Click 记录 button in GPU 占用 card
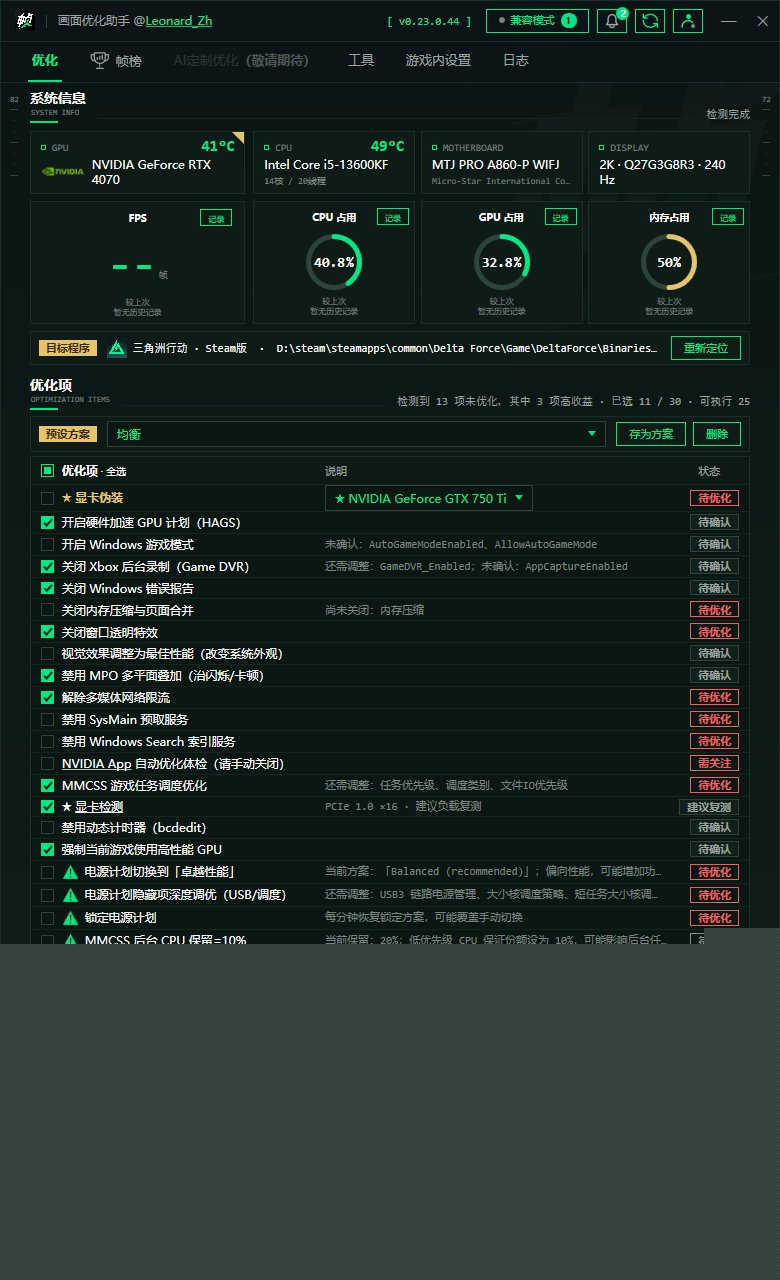Viewport: 780px width, 1280px height. point(561,217)
